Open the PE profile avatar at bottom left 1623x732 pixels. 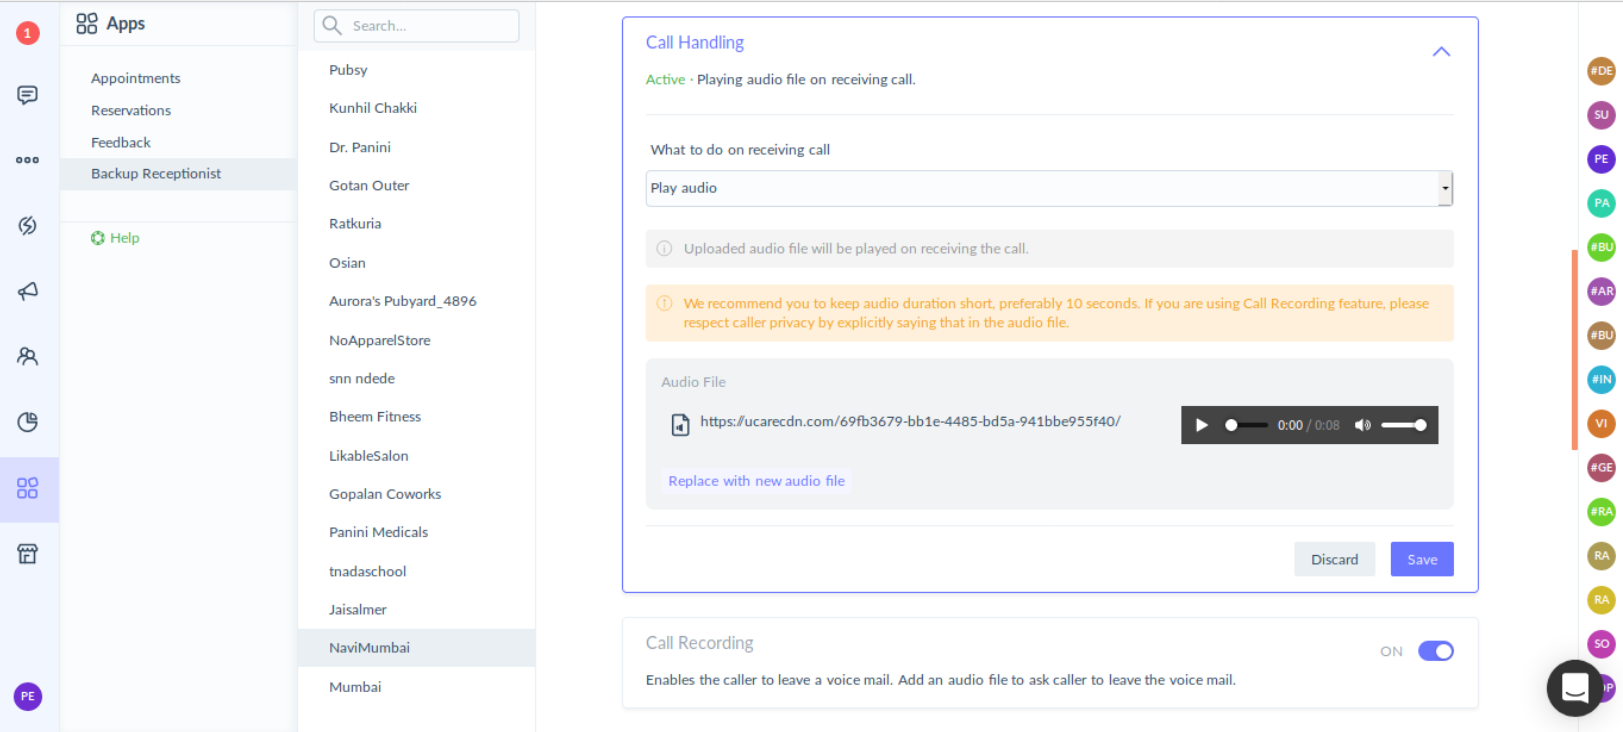click(28, 696)
